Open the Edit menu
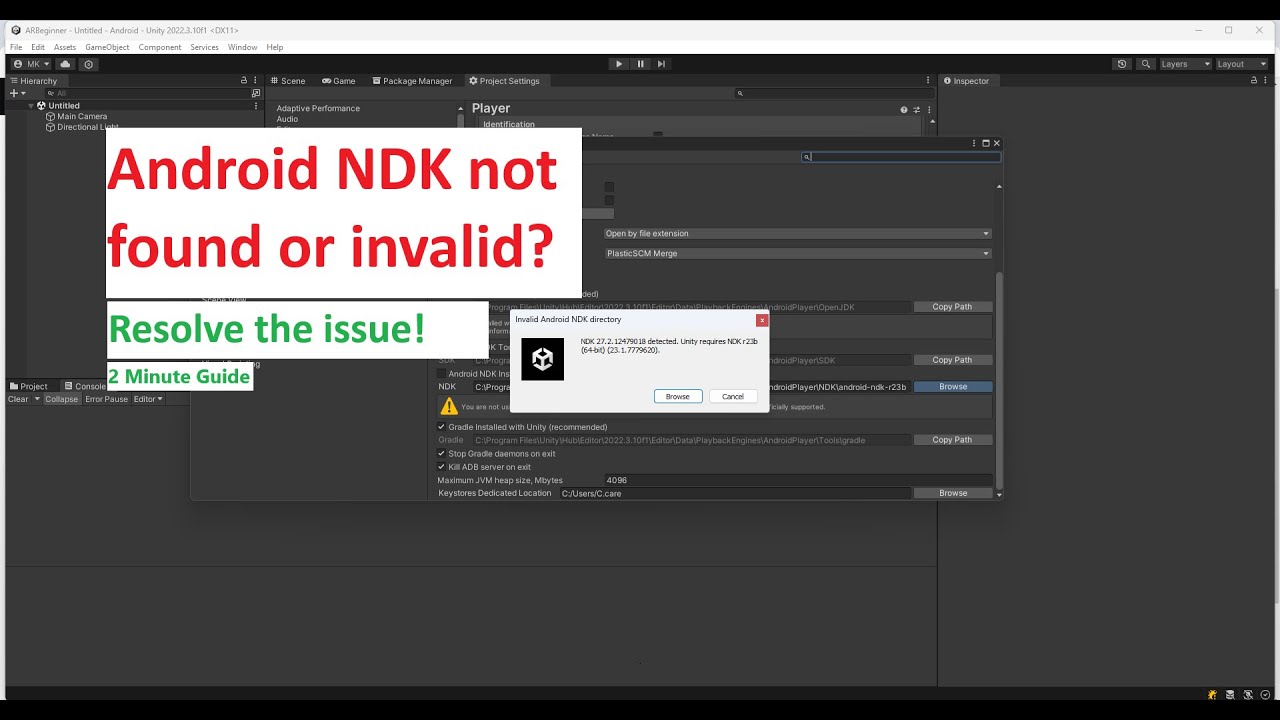The height and width of the screenshot is (720, 1280). click(x=38, y=47)
